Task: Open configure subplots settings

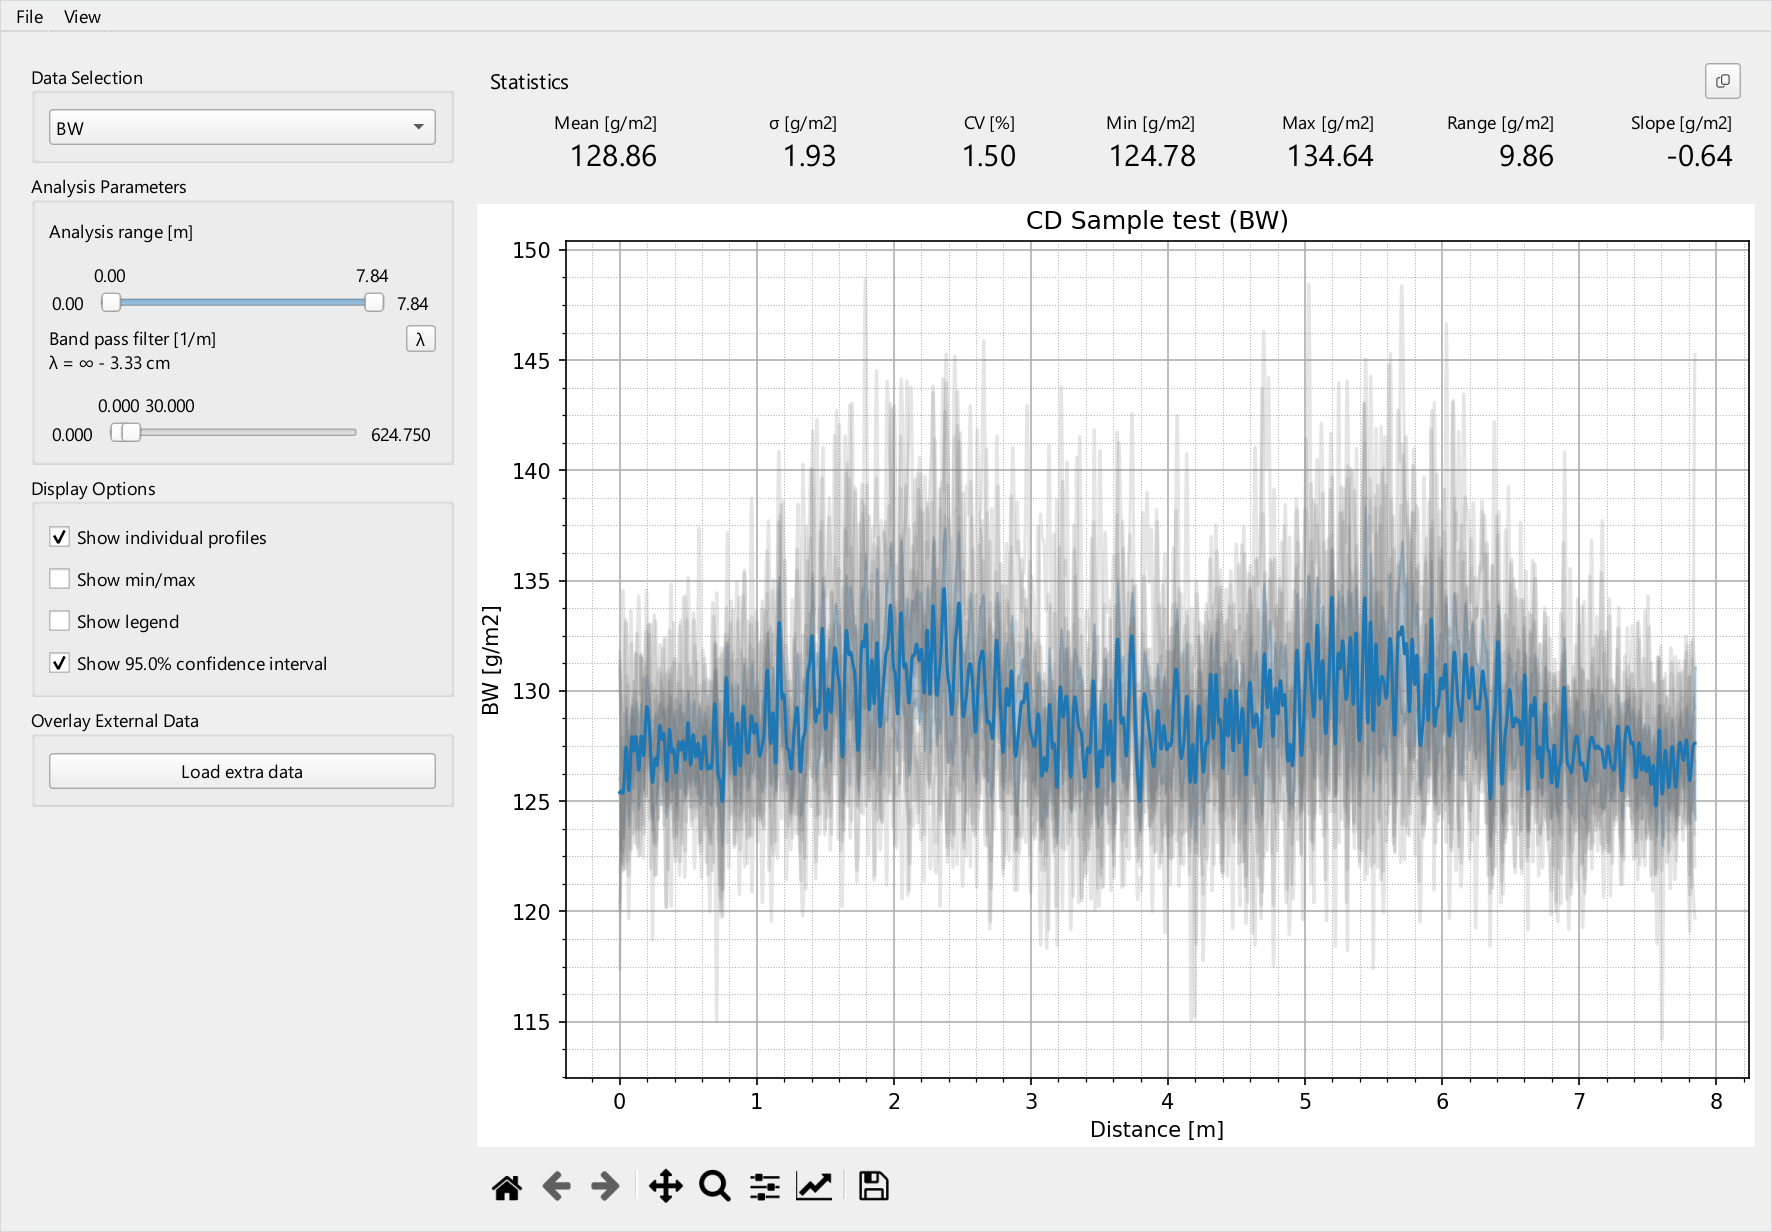Action: [x=765, y=1187]
